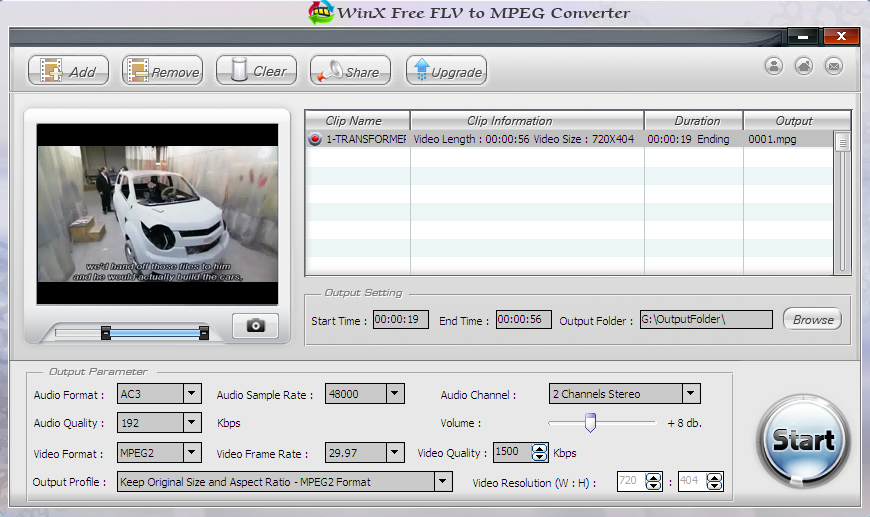Open the Output Profile dropdown
This screenshot has height=517, width=870.
(x=443, y=481)
